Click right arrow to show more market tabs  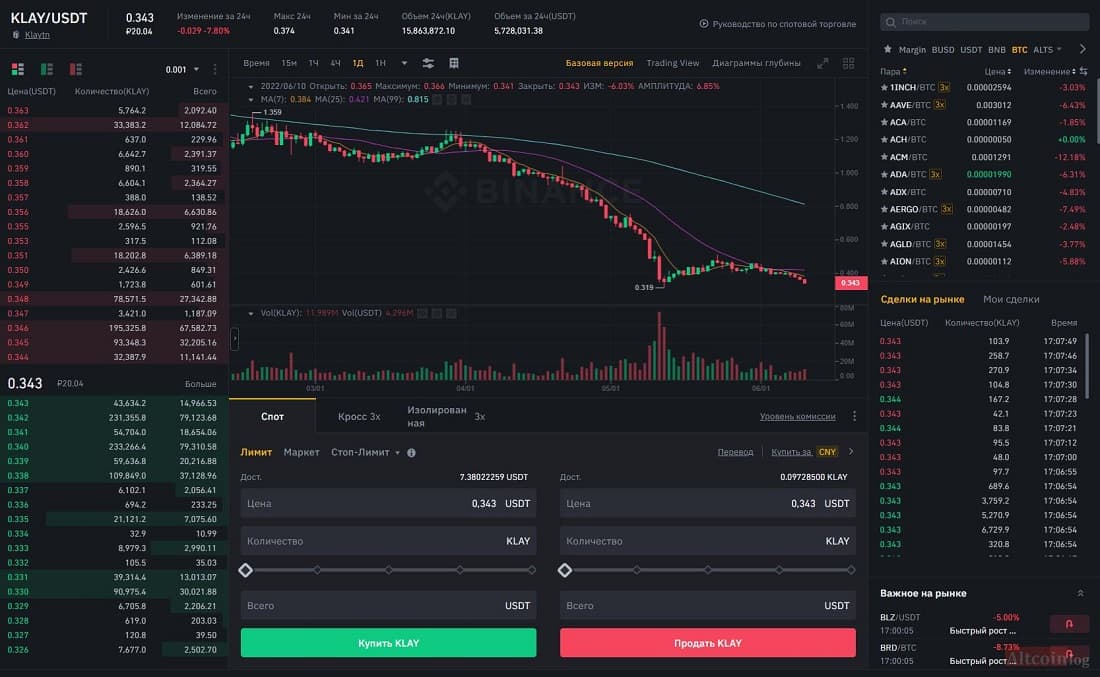coord(1082,49)
